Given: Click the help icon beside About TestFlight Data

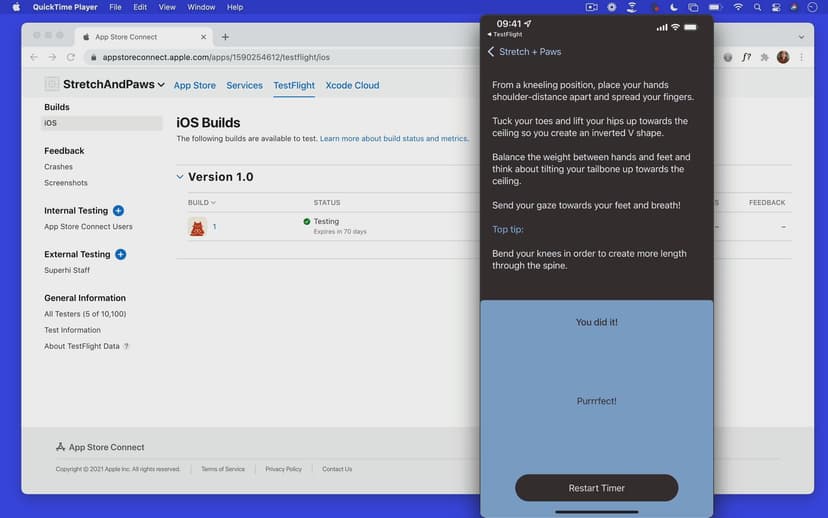Looking at the screenshot, I should pos(126,346).
